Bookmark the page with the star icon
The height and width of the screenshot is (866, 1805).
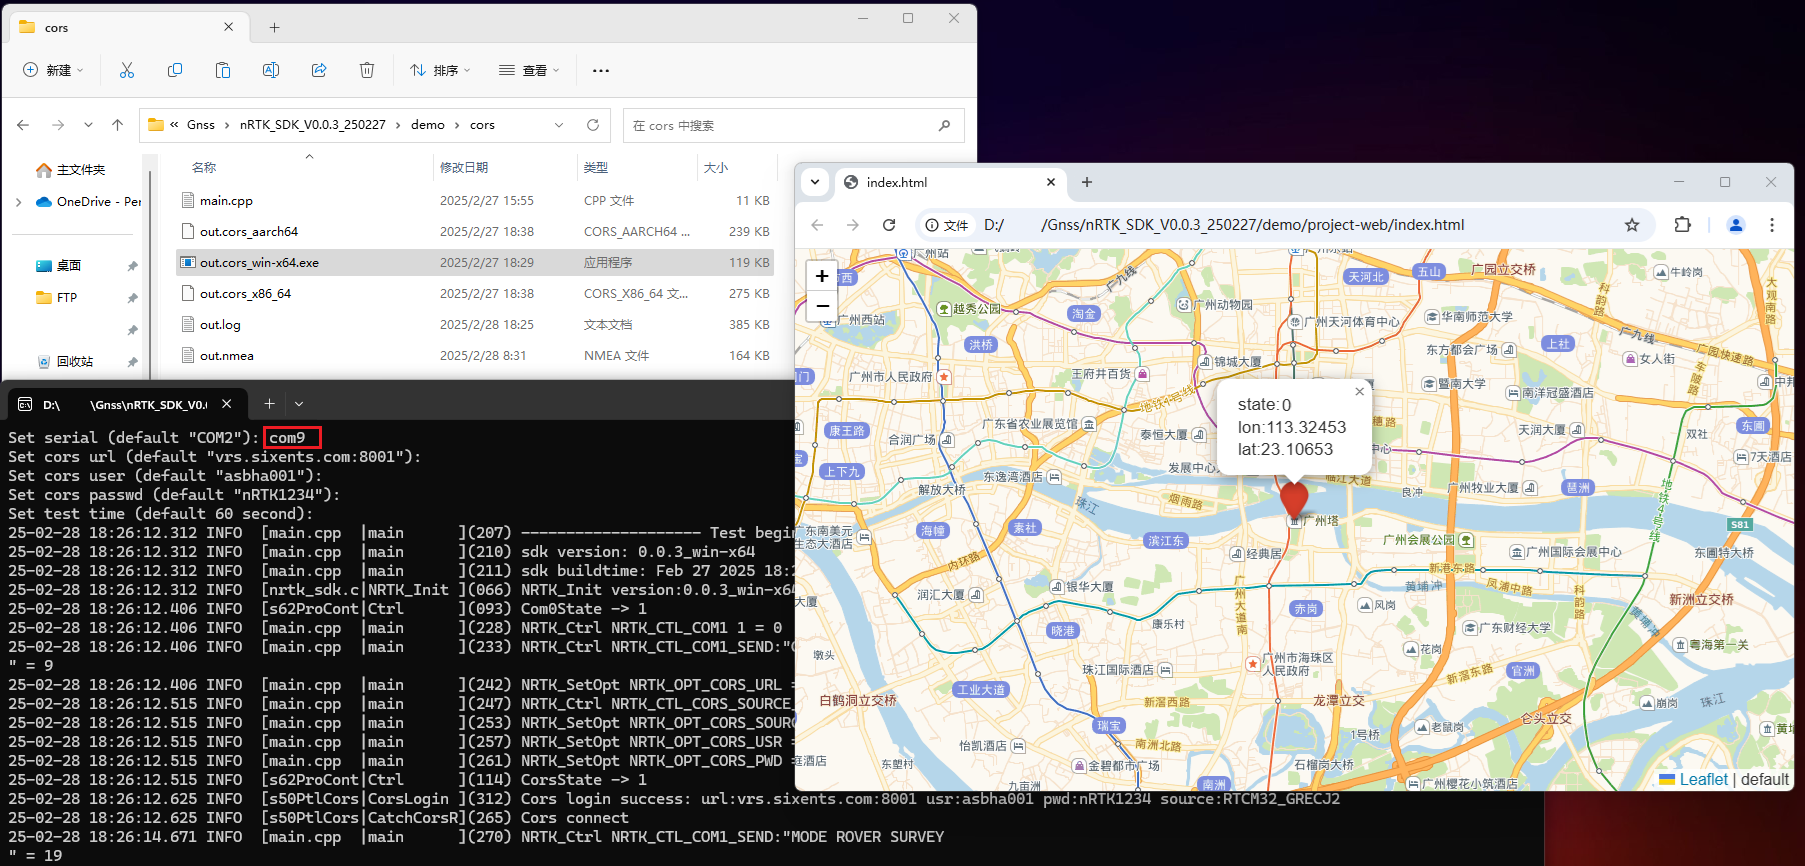(x=1632, y=225)
